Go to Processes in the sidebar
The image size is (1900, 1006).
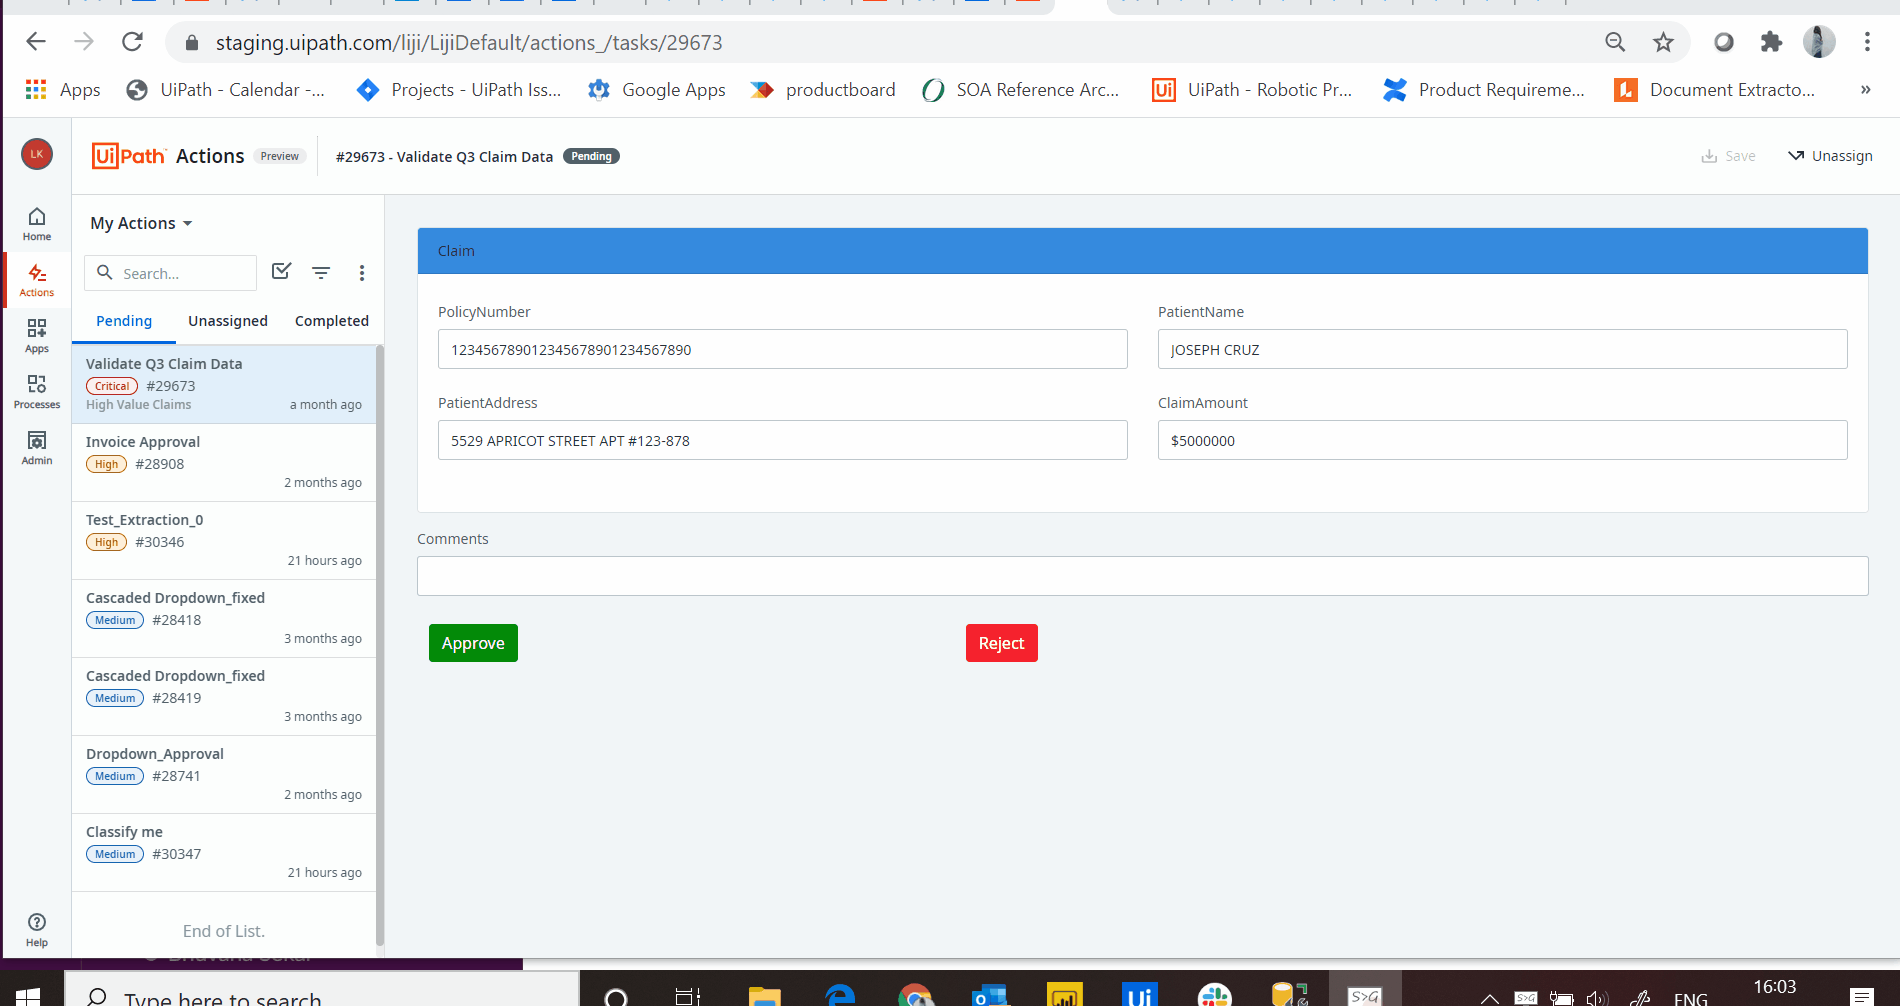37,391
